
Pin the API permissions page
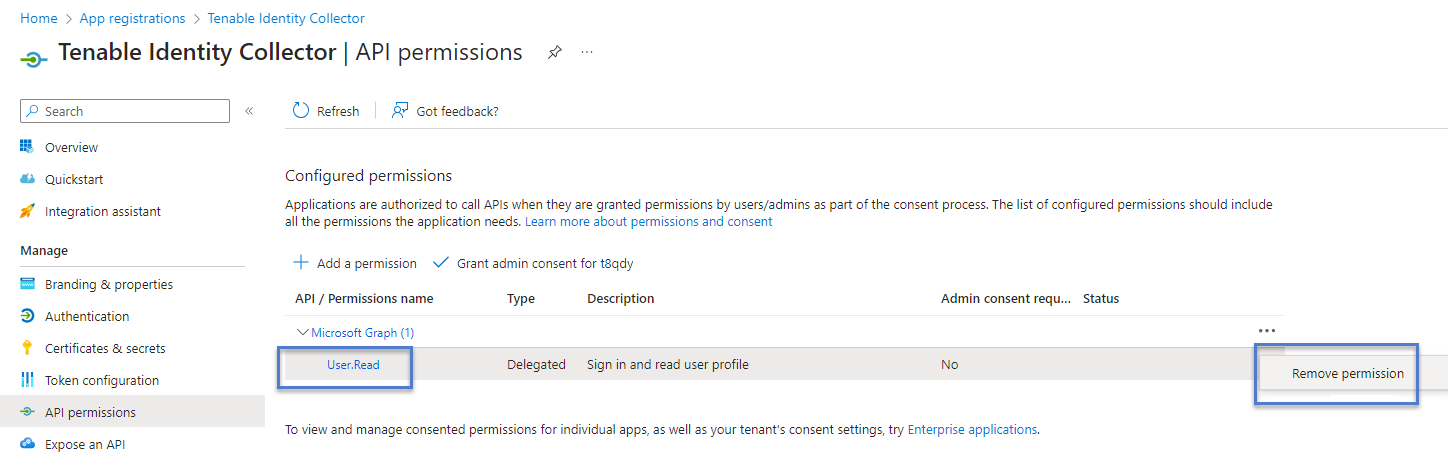coord(554,52)
